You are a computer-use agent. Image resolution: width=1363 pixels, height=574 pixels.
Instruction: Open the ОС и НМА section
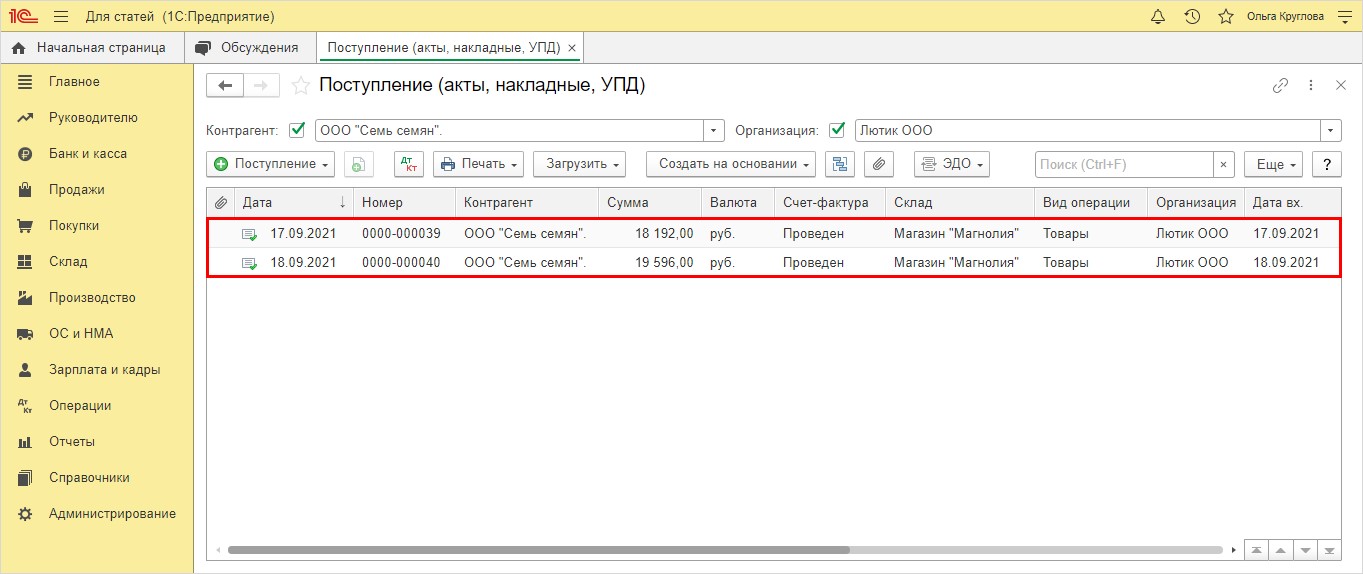click(97, 334)
